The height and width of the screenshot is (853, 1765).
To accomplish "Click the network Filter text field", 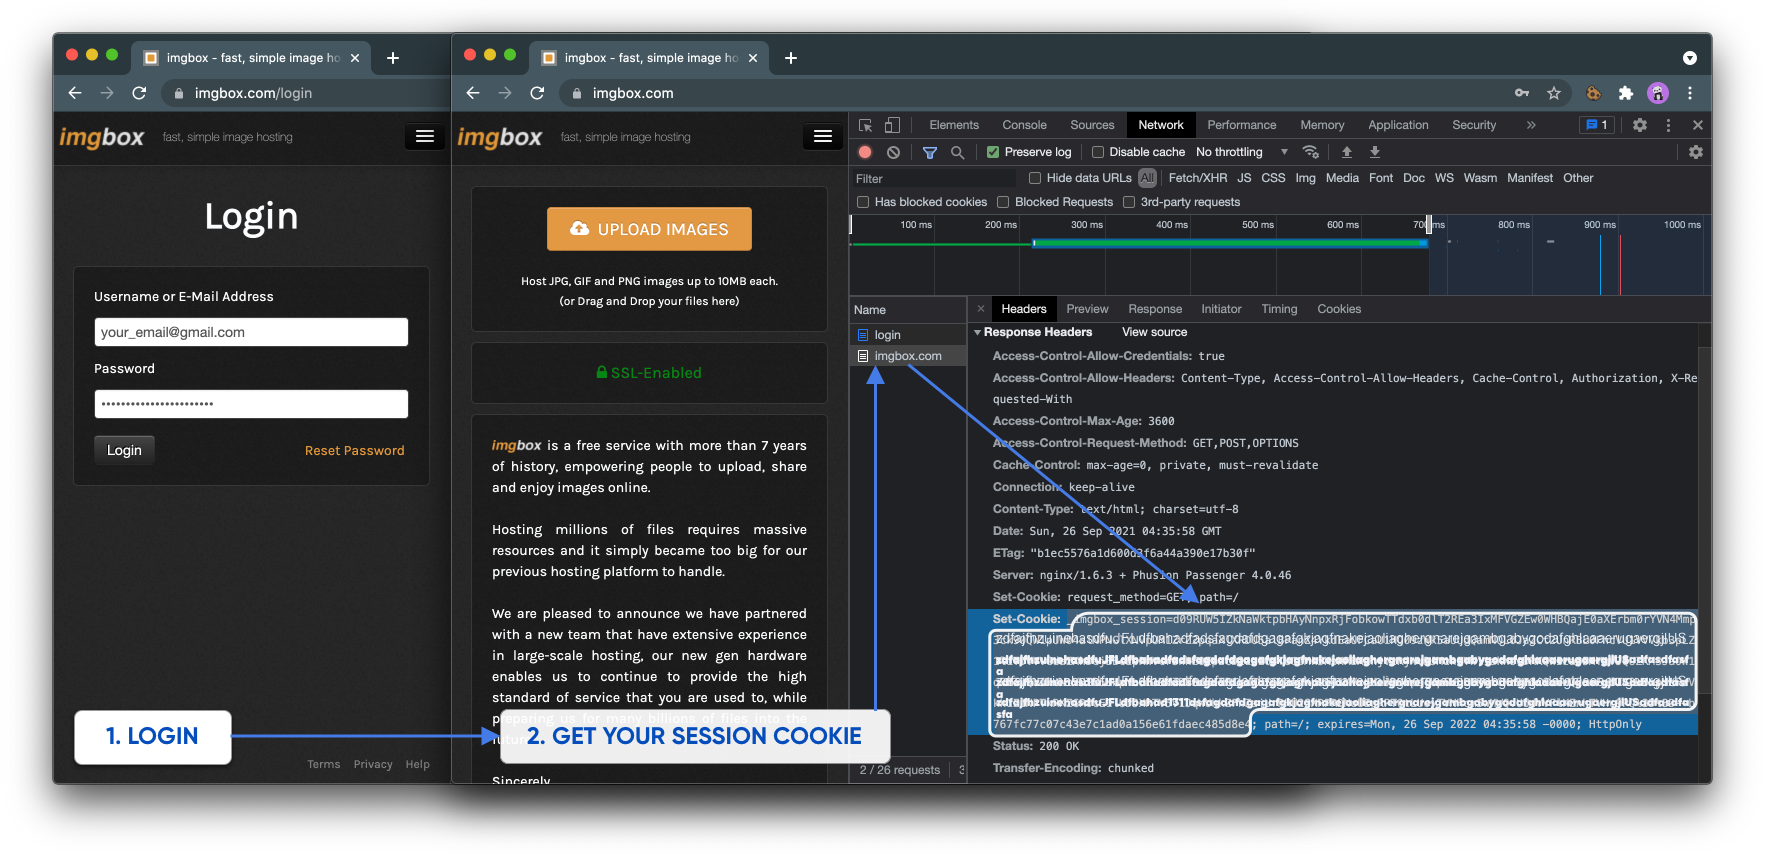I will pos(933,178).
